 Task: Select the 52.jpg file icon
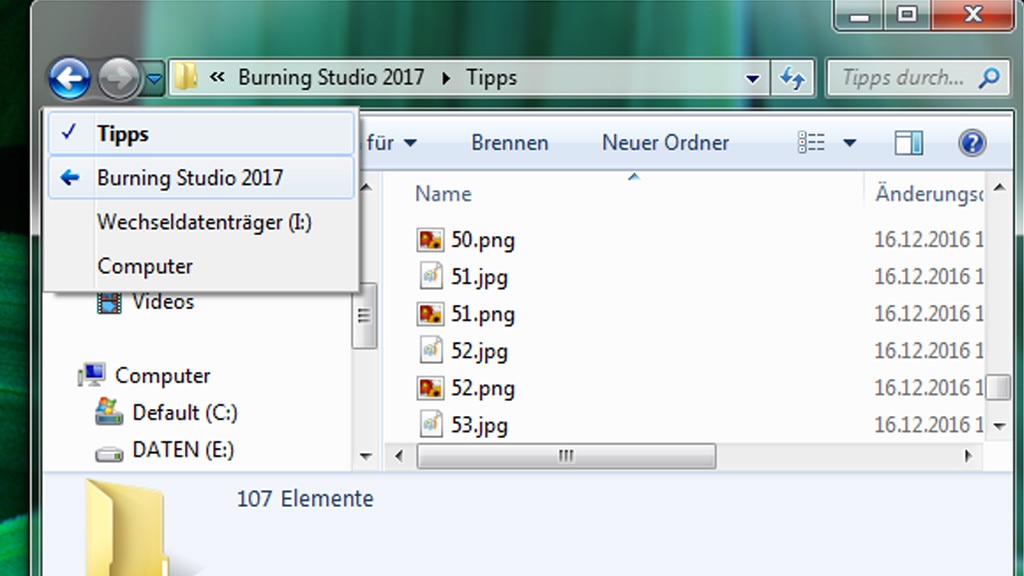pyautogui.click(x=430, y=351)
